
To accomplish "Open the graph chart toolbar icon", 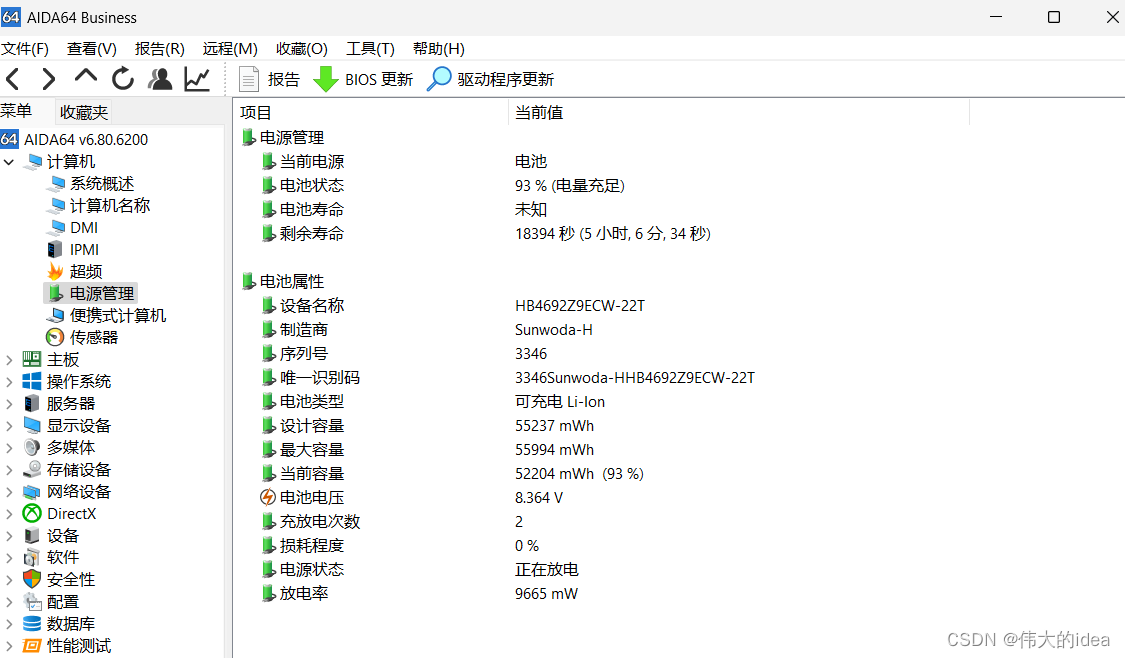I will pos(197,79).
